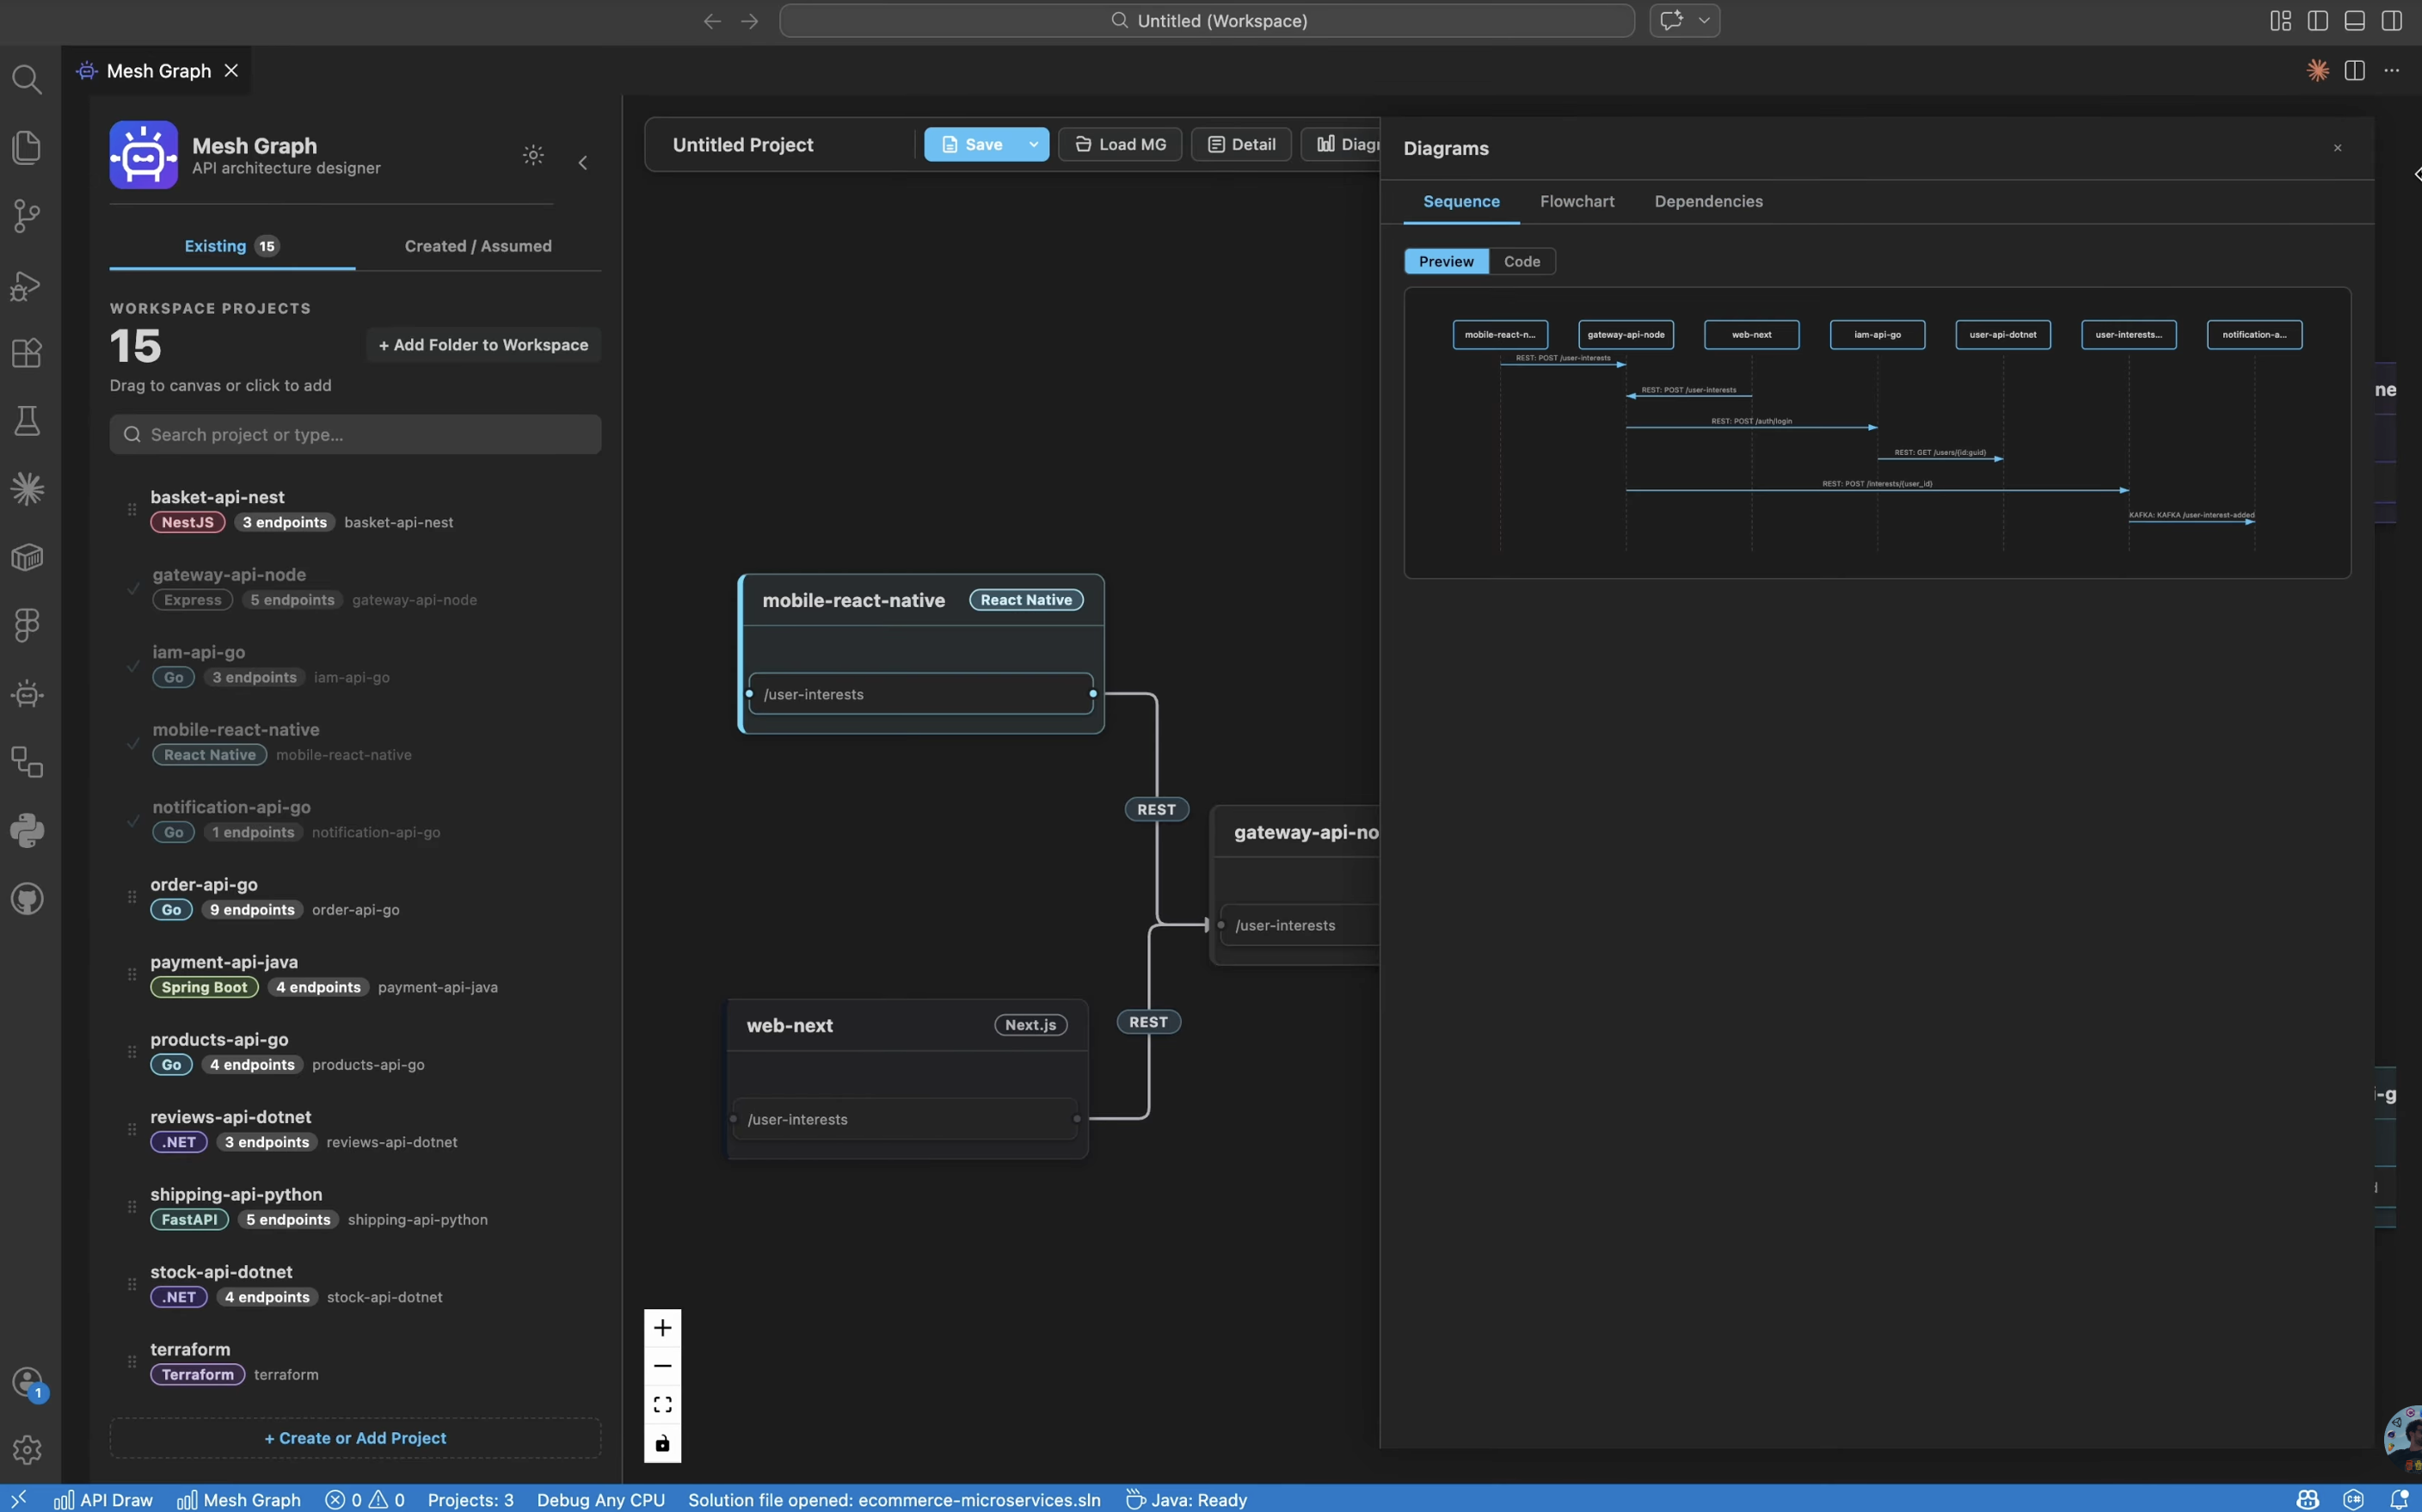
Task: Switch diagram view to Code
Action: point(1522,261)
